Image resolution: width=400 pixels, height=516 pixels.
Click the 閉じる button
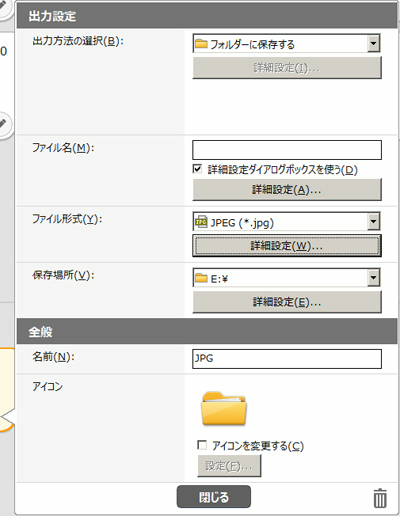214,497
